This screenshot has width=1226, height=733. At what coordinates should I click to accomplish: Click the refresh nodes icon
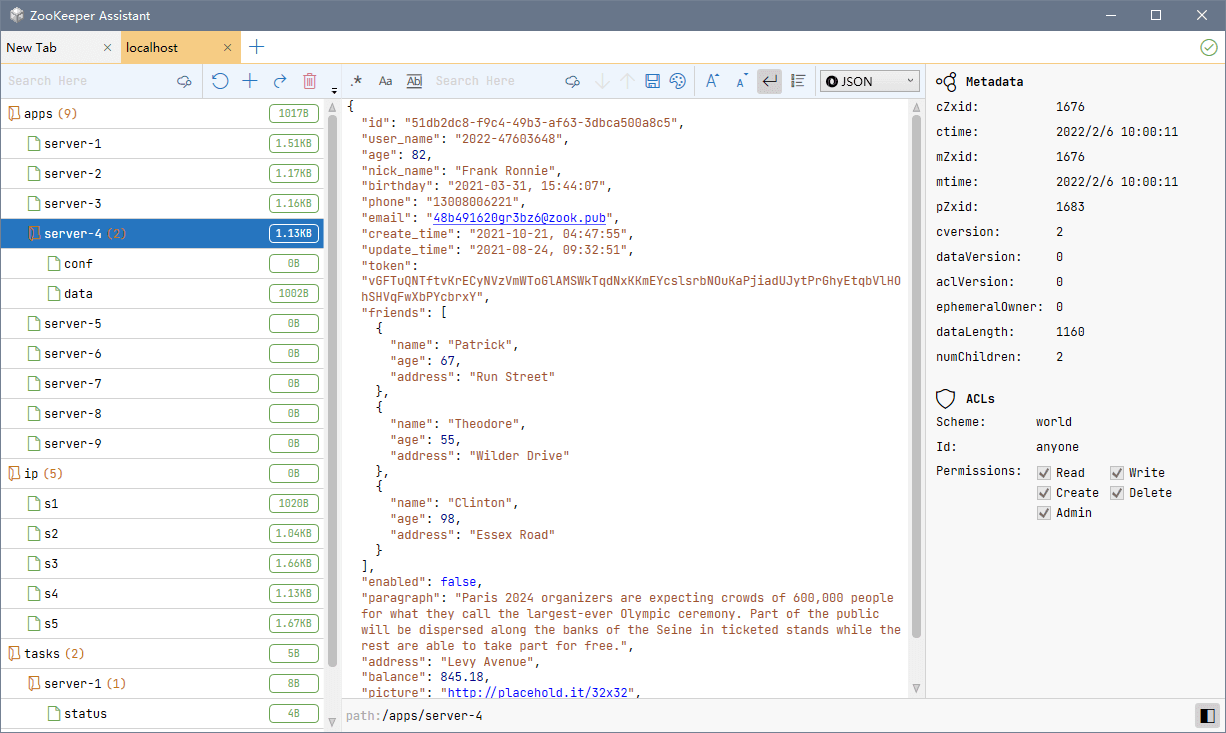[x=220, y=81]
